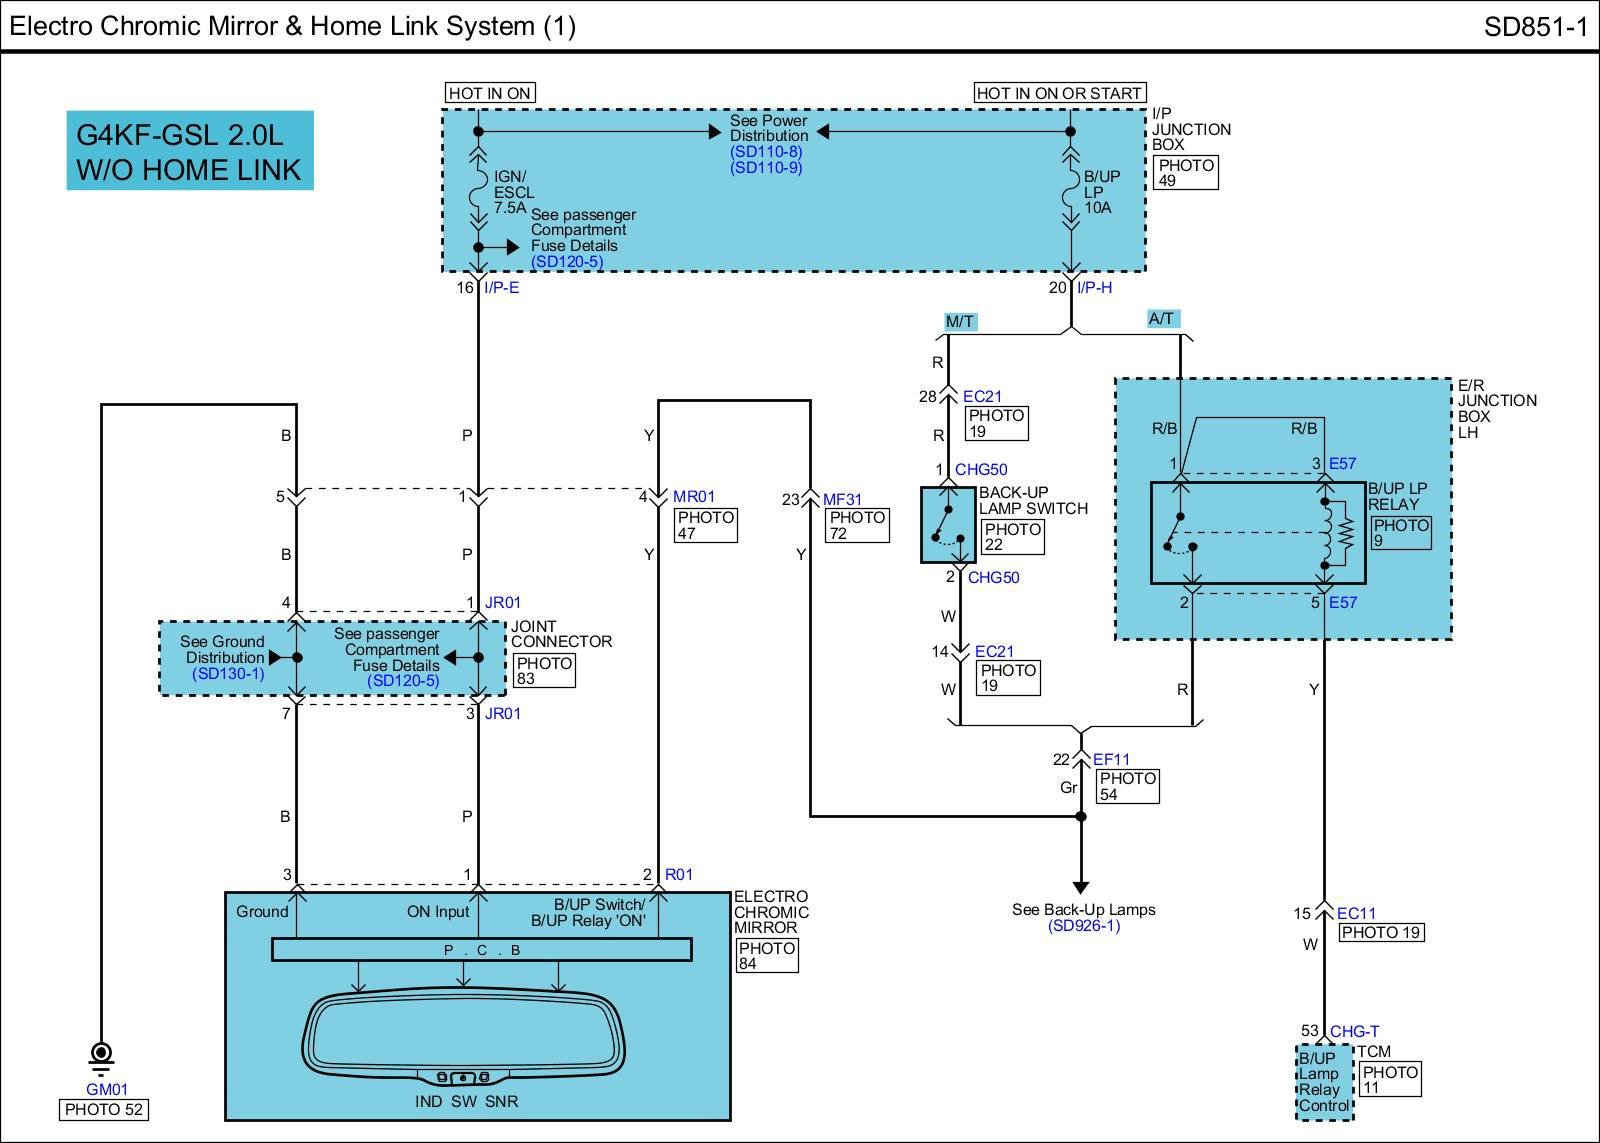Open SD130-1 ground distribution reference
This screenshot has height=1143, width=1600.
(x=228, y=674)
